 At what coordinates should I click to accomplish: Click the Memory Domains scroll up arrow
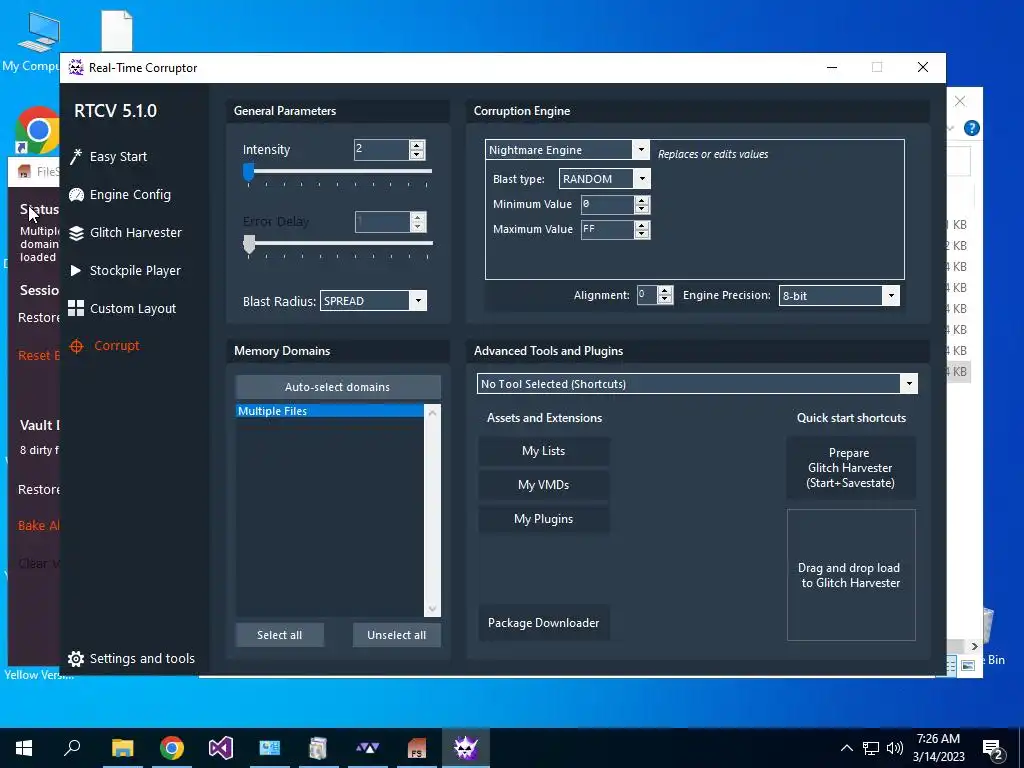(x=432, y=413)
